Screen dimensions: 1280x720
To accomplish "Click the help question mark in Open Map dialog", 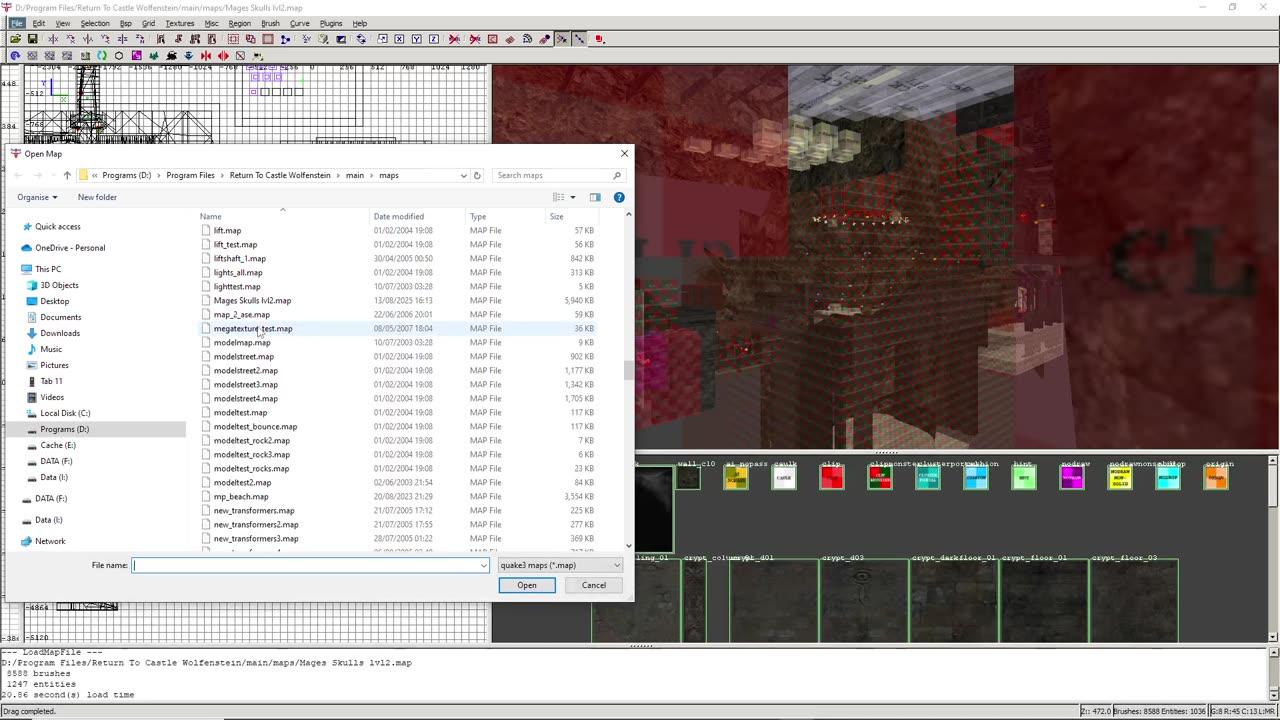I will click(619, 197).
